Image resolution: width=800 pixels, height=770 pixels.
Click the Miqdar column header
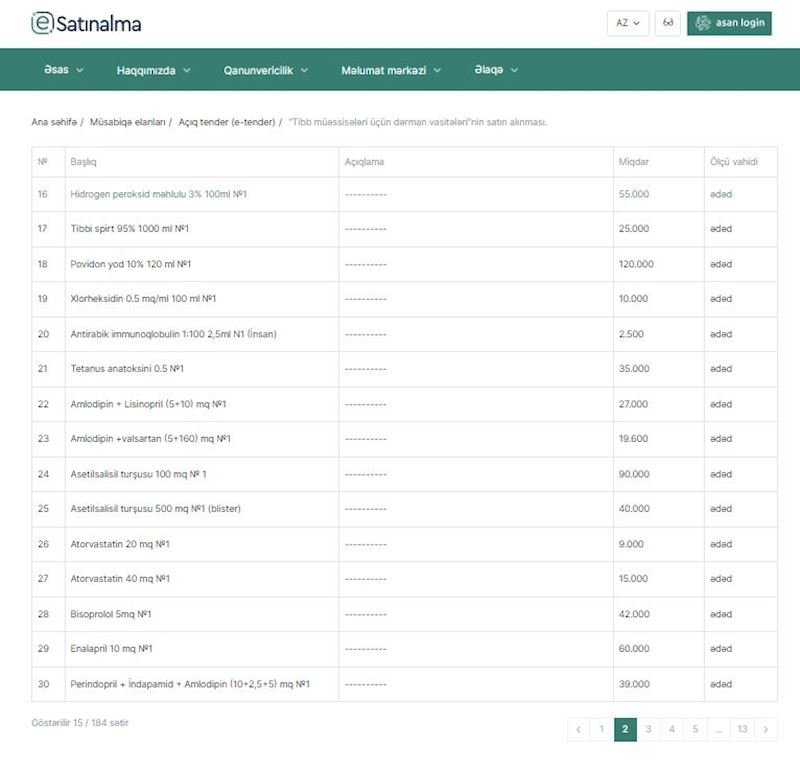point(634,162)
